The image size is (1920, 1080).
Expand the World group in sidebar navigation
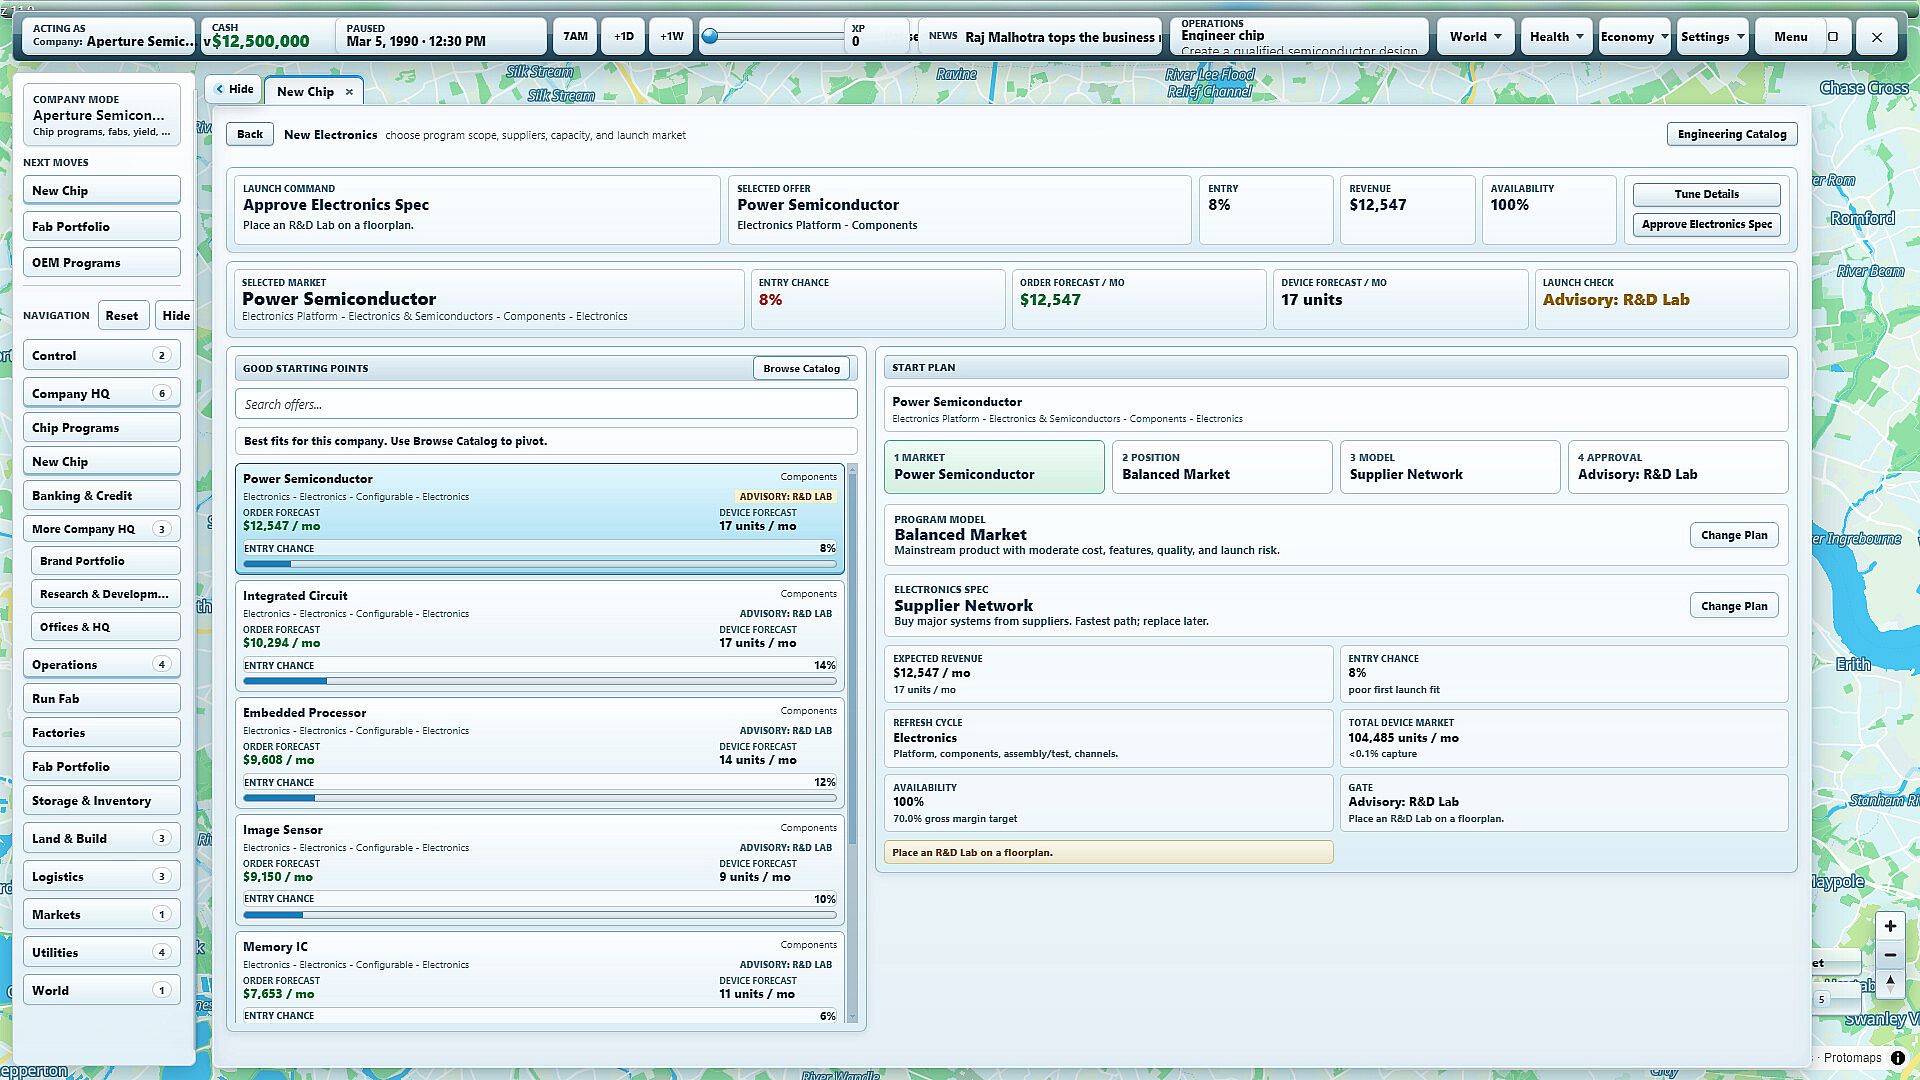point(102,991)
